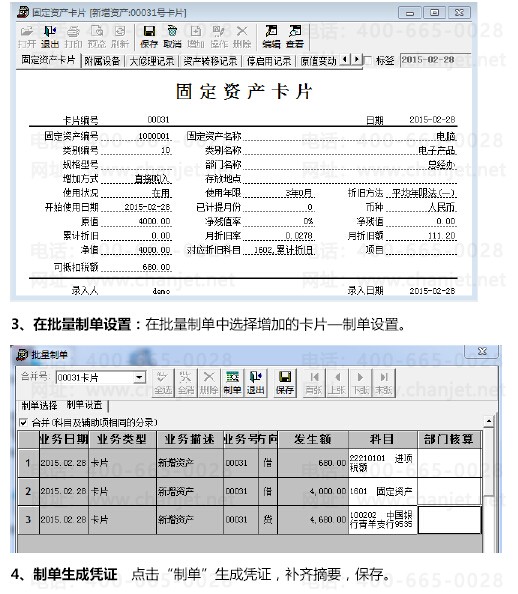Switch to the 制单设置 tab
Image resolution: width=518 pixels, height=594 pixels.
[85, 405]
